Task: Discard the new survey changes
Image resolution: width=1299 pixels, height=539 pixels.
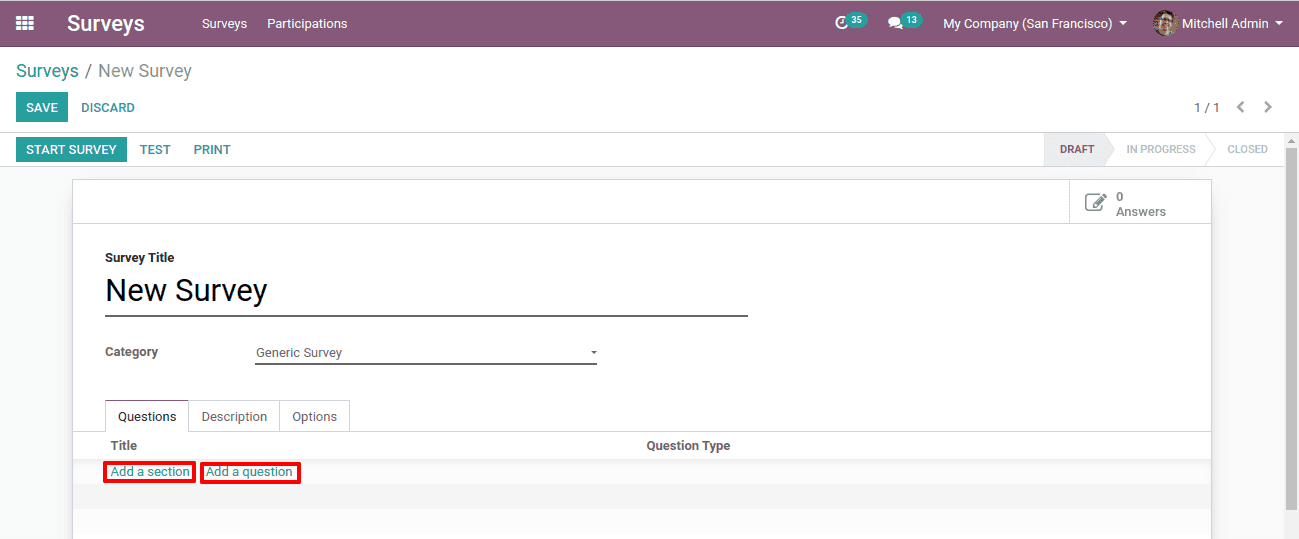Action: click(x=108, y=107)
